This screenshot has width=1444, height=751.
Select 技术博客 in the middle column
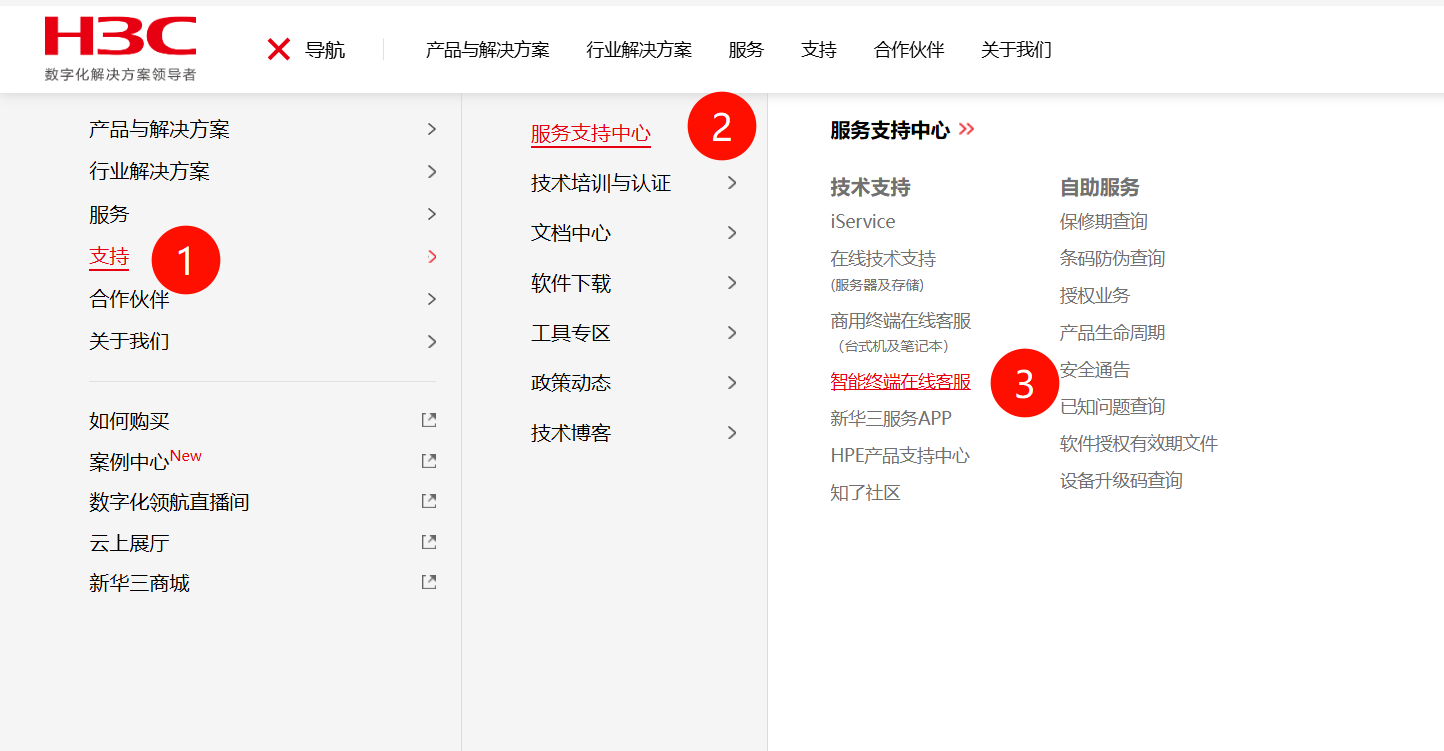pos(570,433)
